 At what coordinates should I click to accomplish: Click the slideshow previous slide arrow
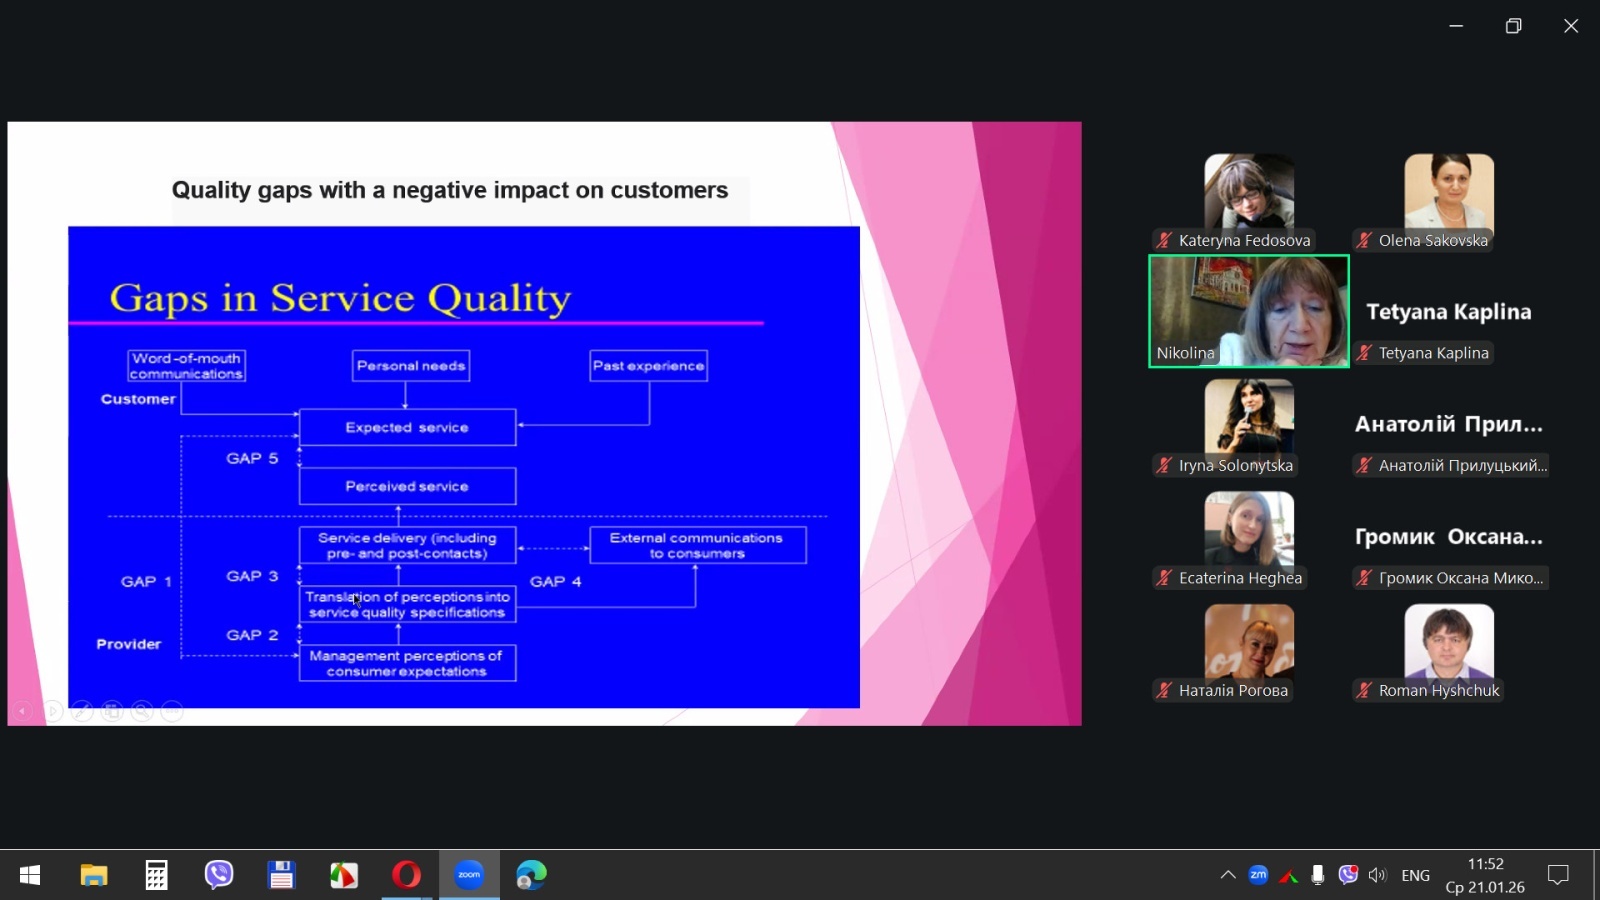tap(22, 711)
